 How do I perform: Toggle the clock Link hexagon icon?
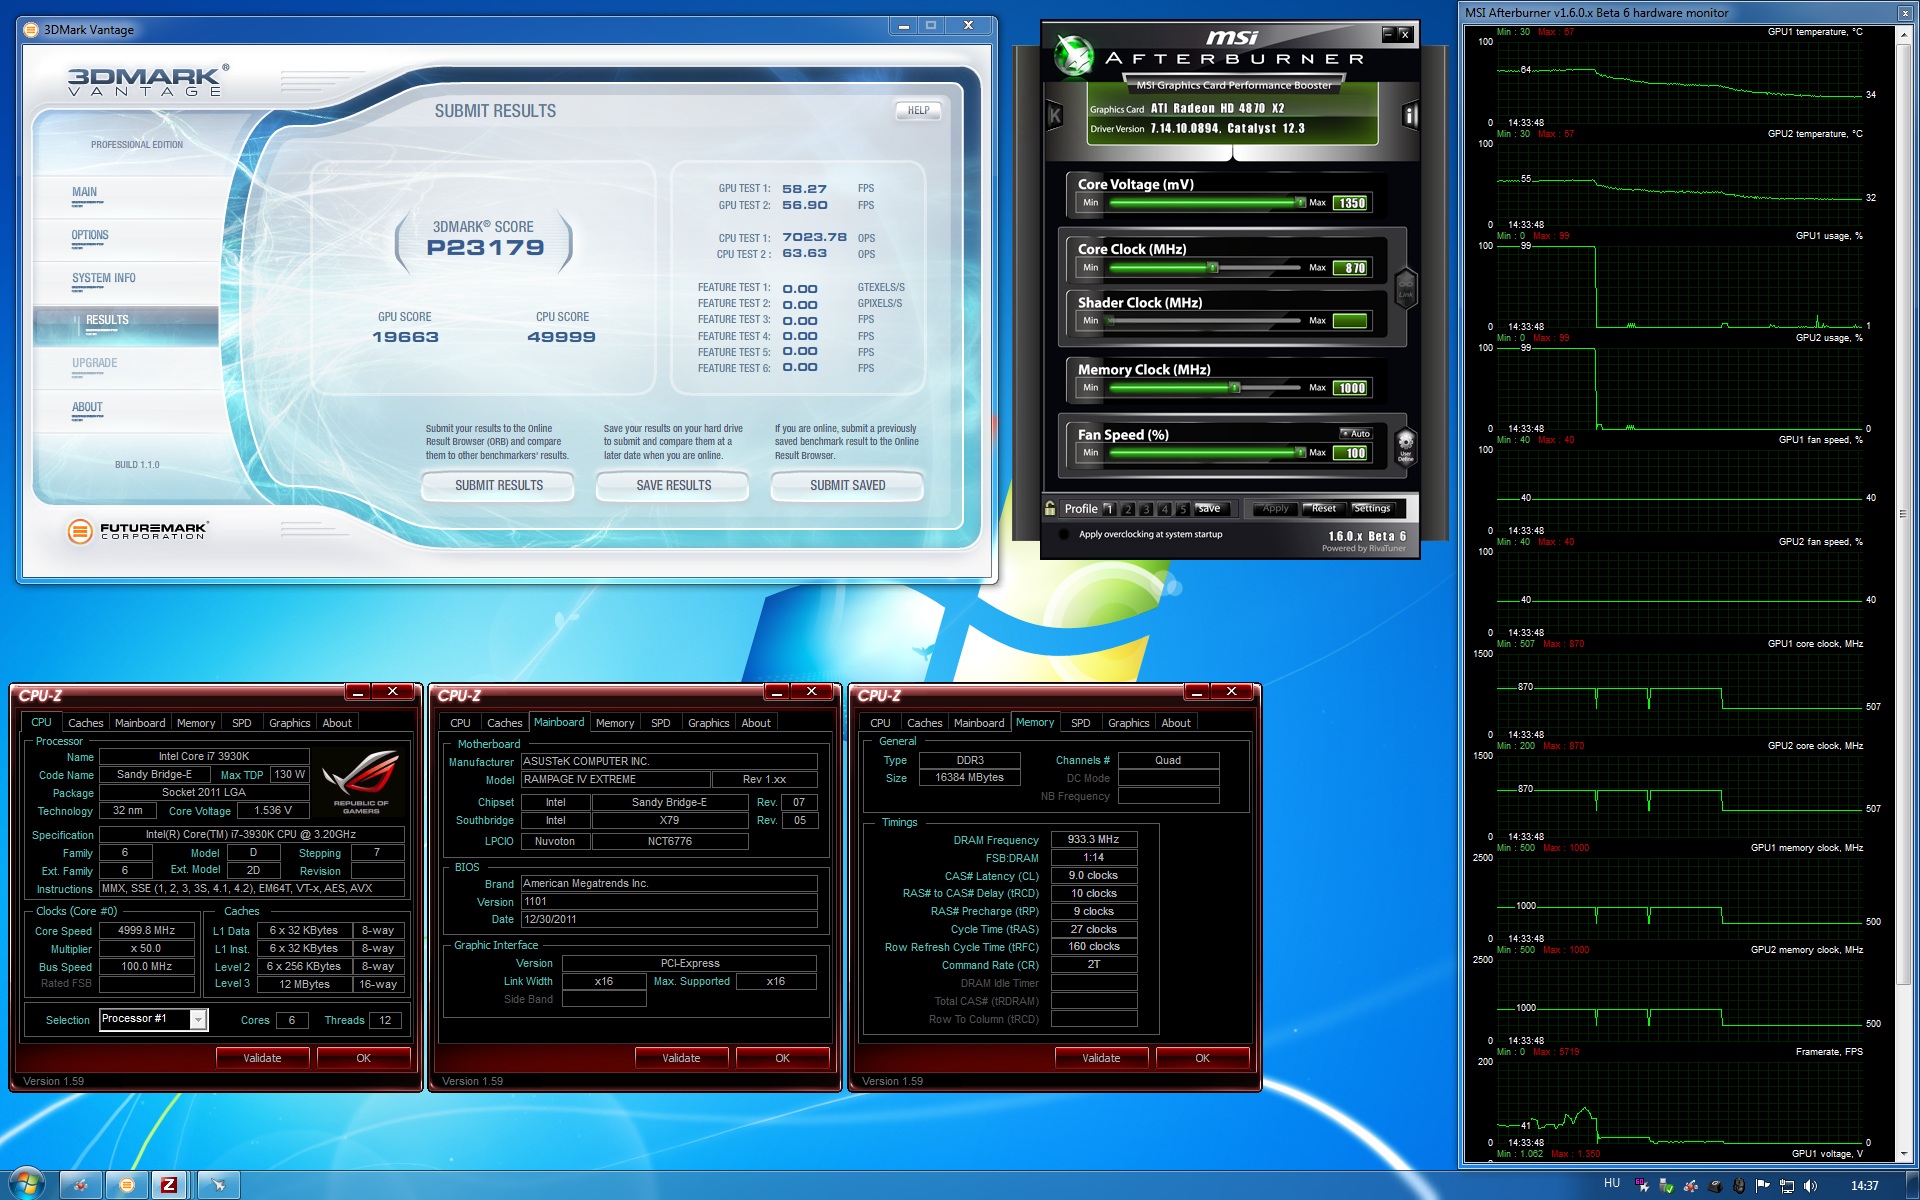click(1405, 288)
